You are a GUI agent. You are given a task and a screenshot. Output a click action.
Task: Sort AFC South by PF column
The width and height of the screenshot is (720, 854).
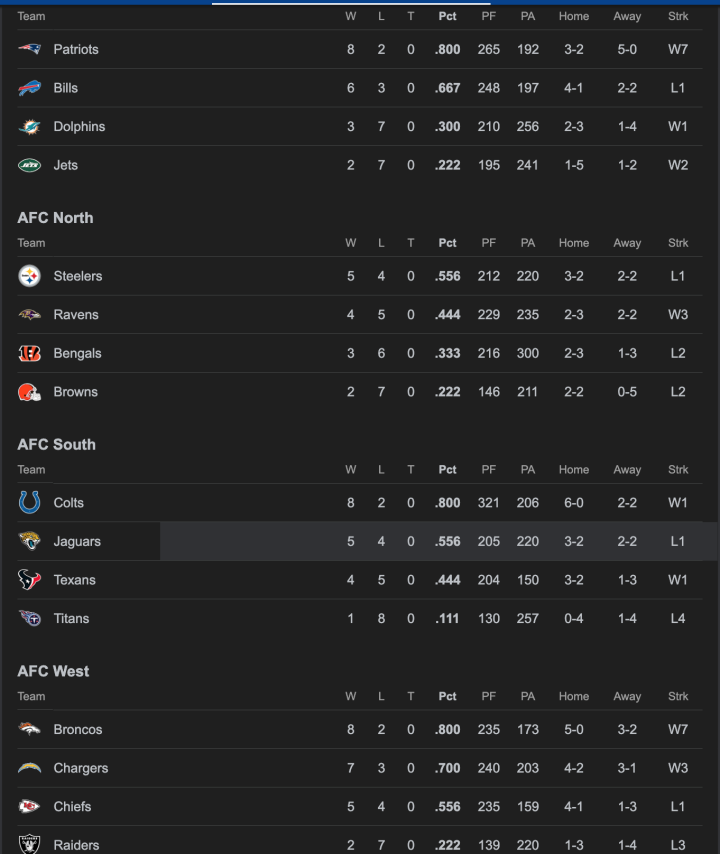point(488,470)
